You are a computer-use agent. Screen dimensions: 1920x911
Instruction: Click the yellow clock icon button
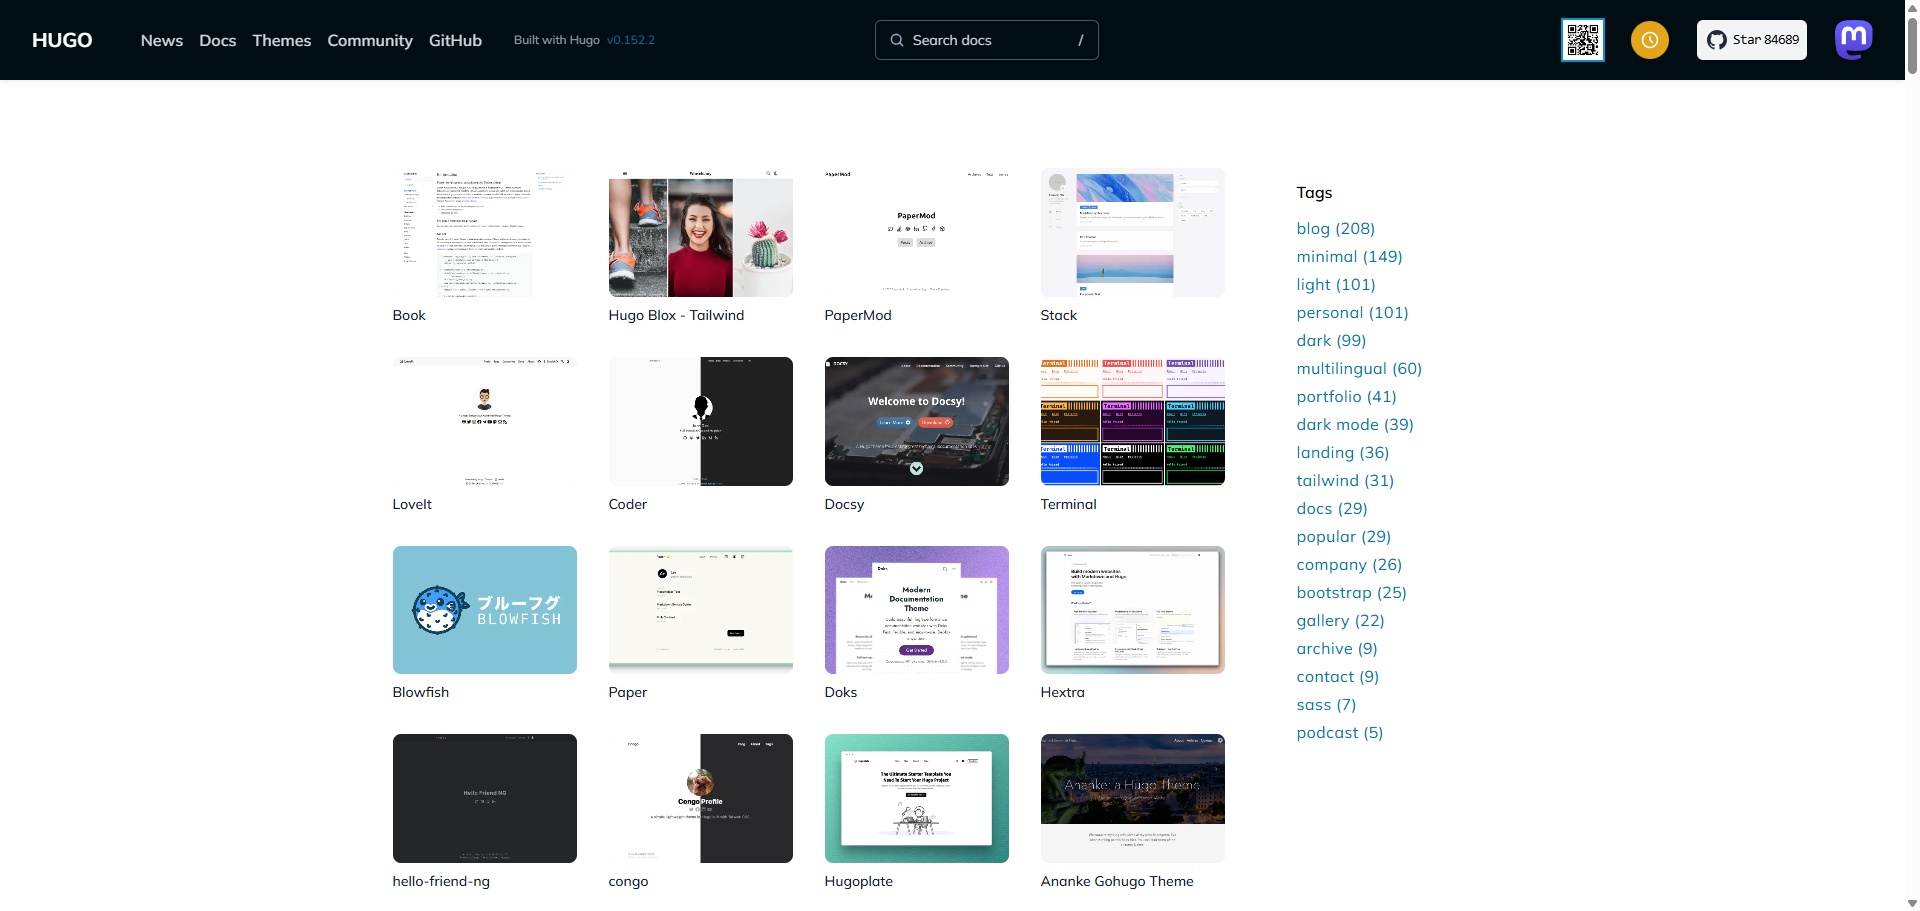pos(1649,40)
